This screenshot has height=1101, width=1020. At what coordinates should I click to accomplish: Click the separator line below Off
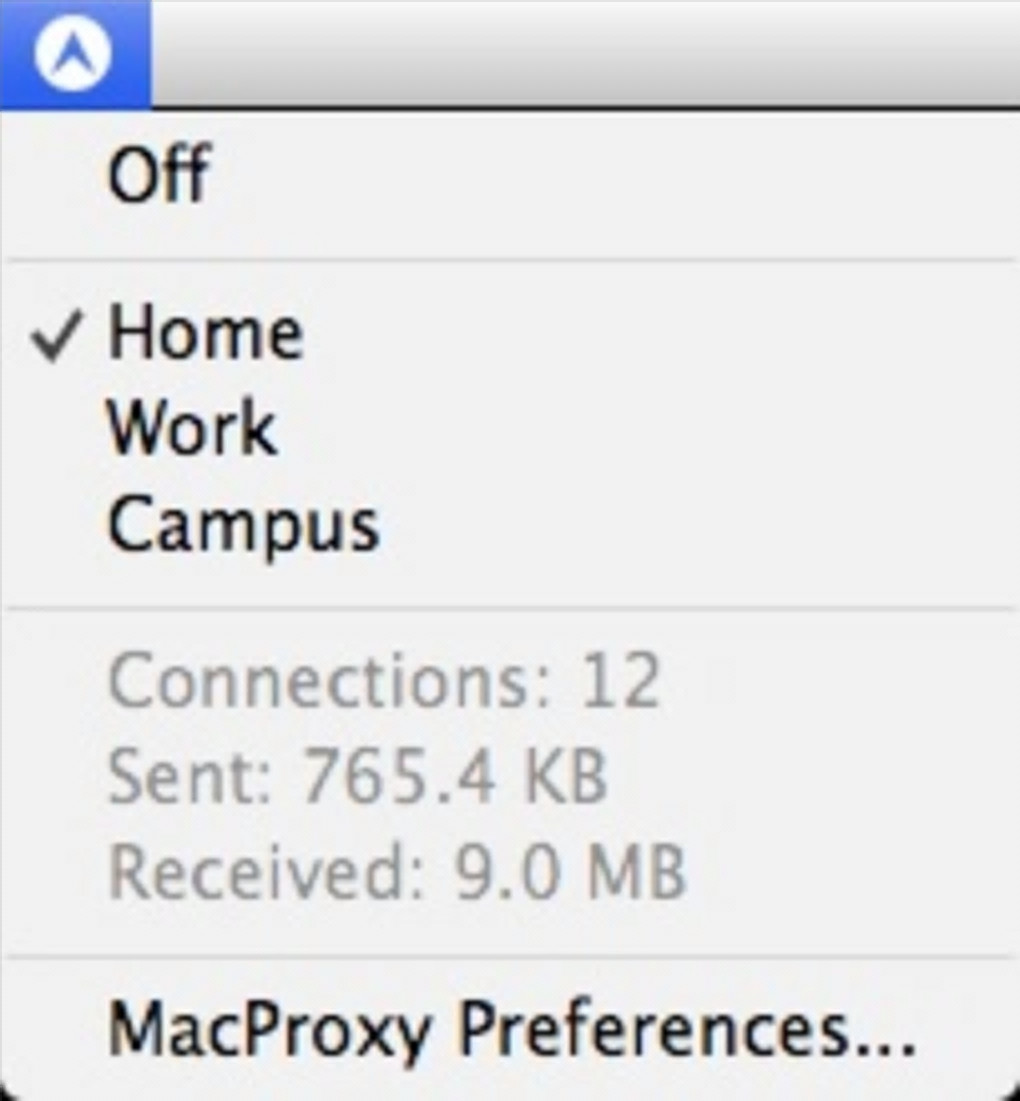[x=510, y=261]
